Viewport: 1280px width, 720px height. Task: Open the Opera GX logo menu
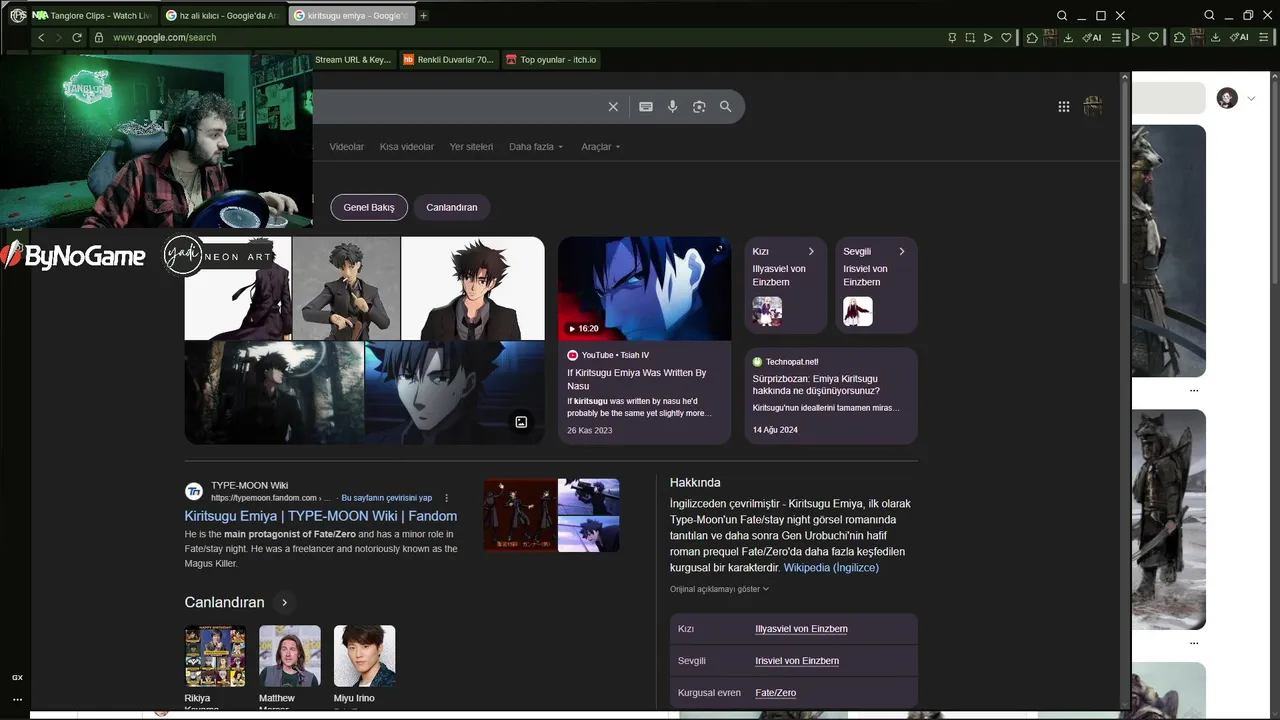18,15
